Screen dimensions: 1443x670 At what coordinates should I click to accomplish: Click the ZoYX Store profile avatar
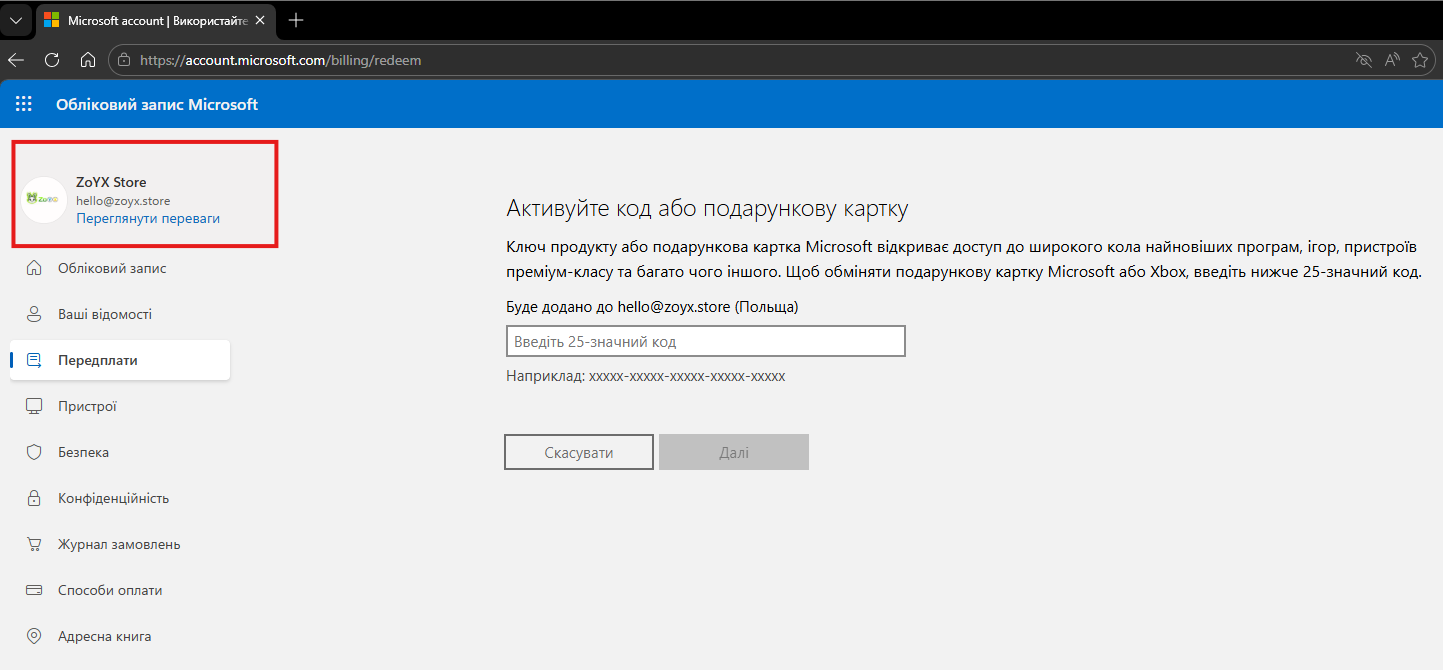(44, 199)
